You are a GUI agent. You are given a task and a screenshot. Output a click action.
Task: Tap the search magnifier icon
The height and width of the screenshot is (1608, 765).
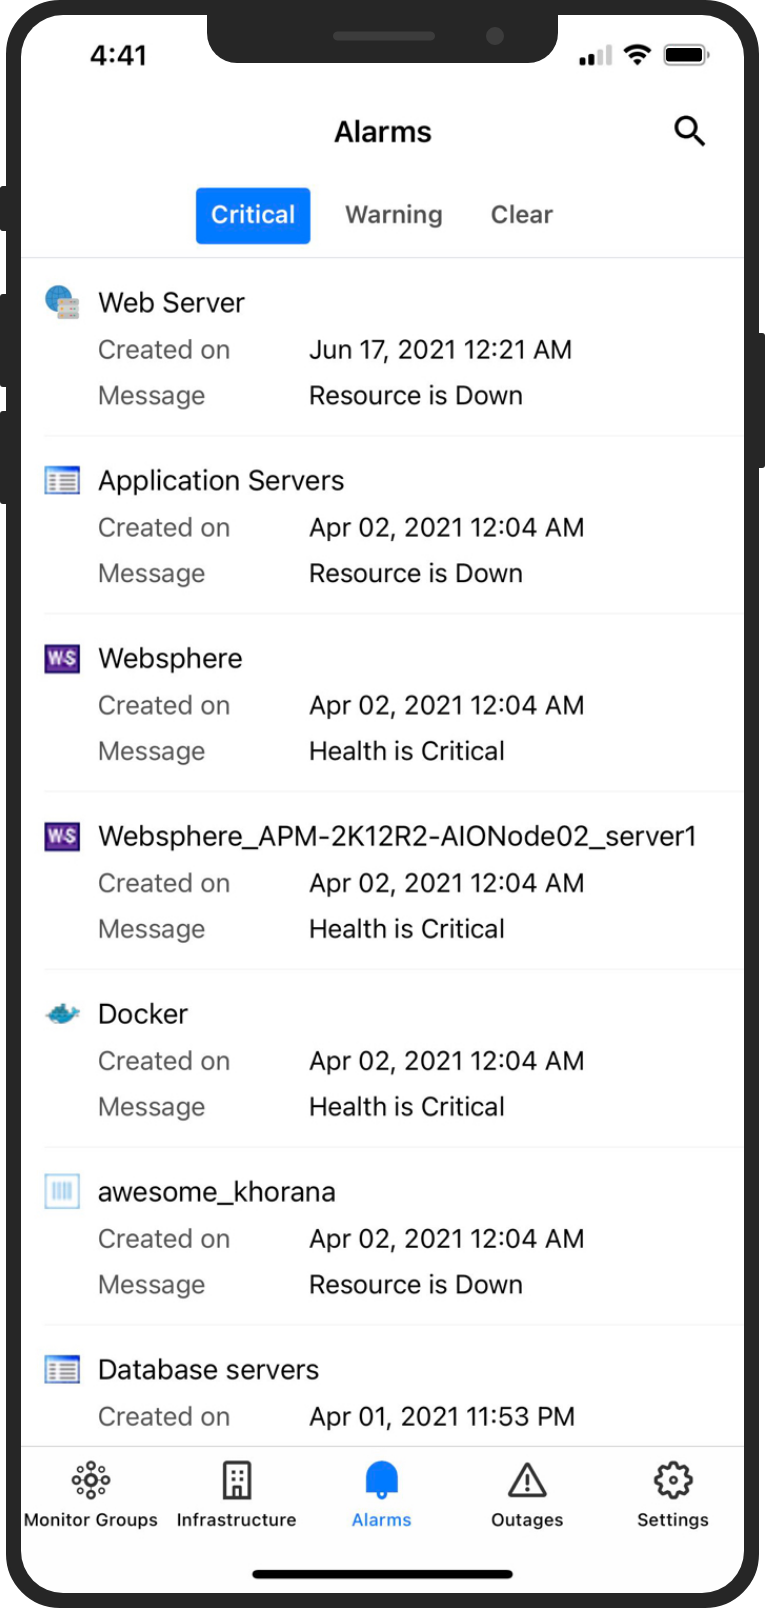coord(689,131)
